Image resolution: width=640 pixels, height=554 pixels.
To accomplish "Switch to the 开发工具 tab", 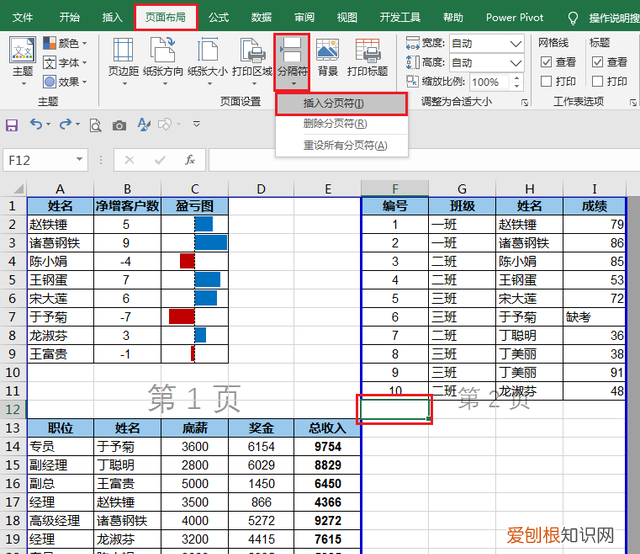I will (400, 18).
